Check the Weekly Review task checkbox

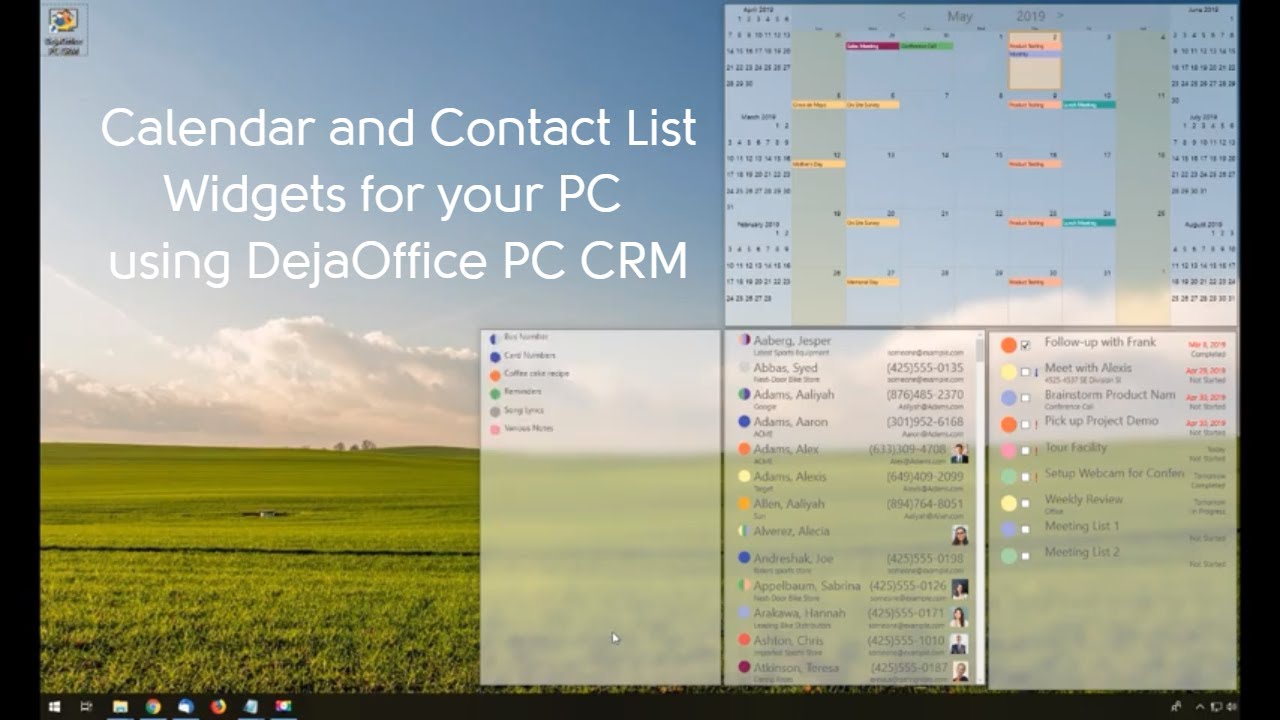1025,503
